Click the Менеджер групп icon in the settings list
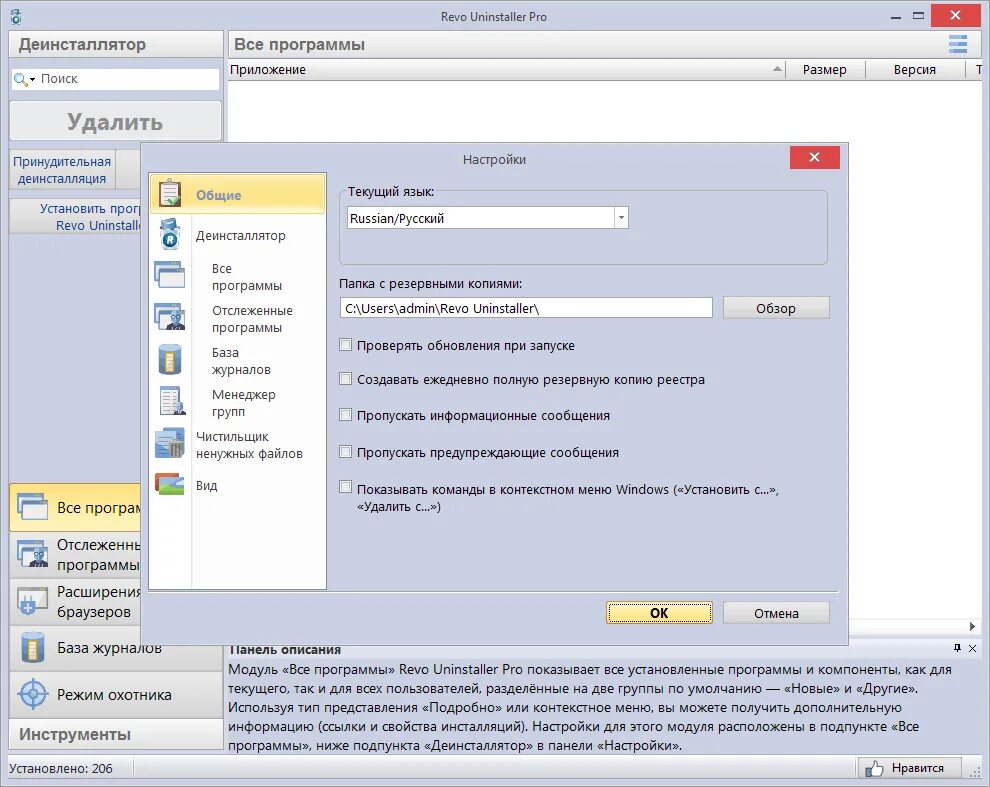The width and height of the screenshot is (990, 787). (172, 401)
